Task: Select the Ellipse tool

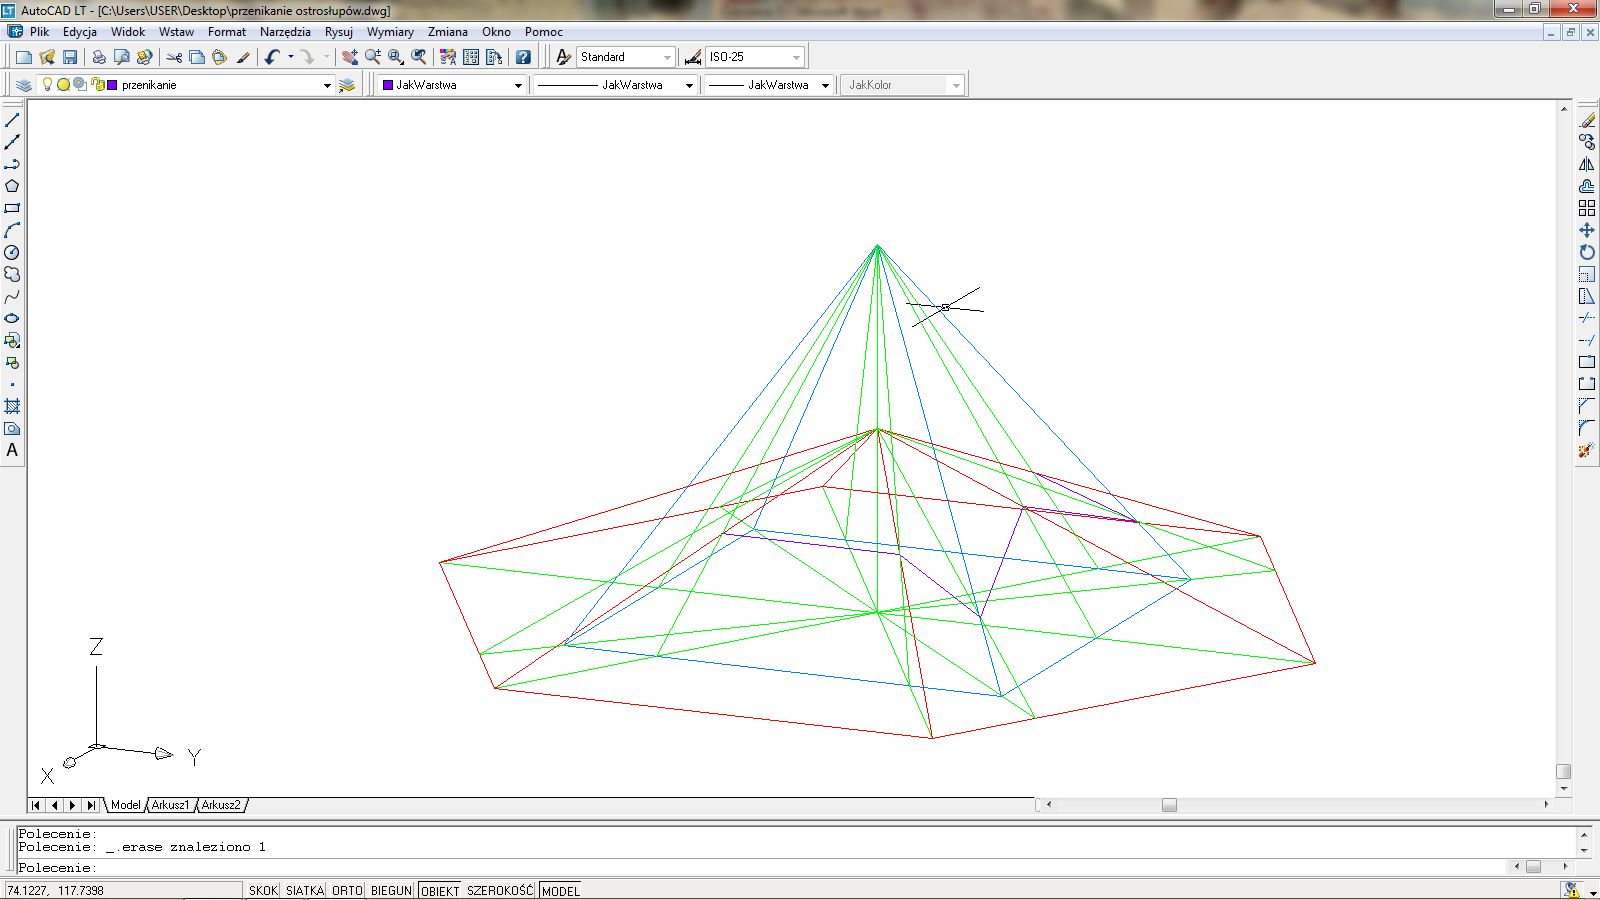Action: click(x=12, y=318)
